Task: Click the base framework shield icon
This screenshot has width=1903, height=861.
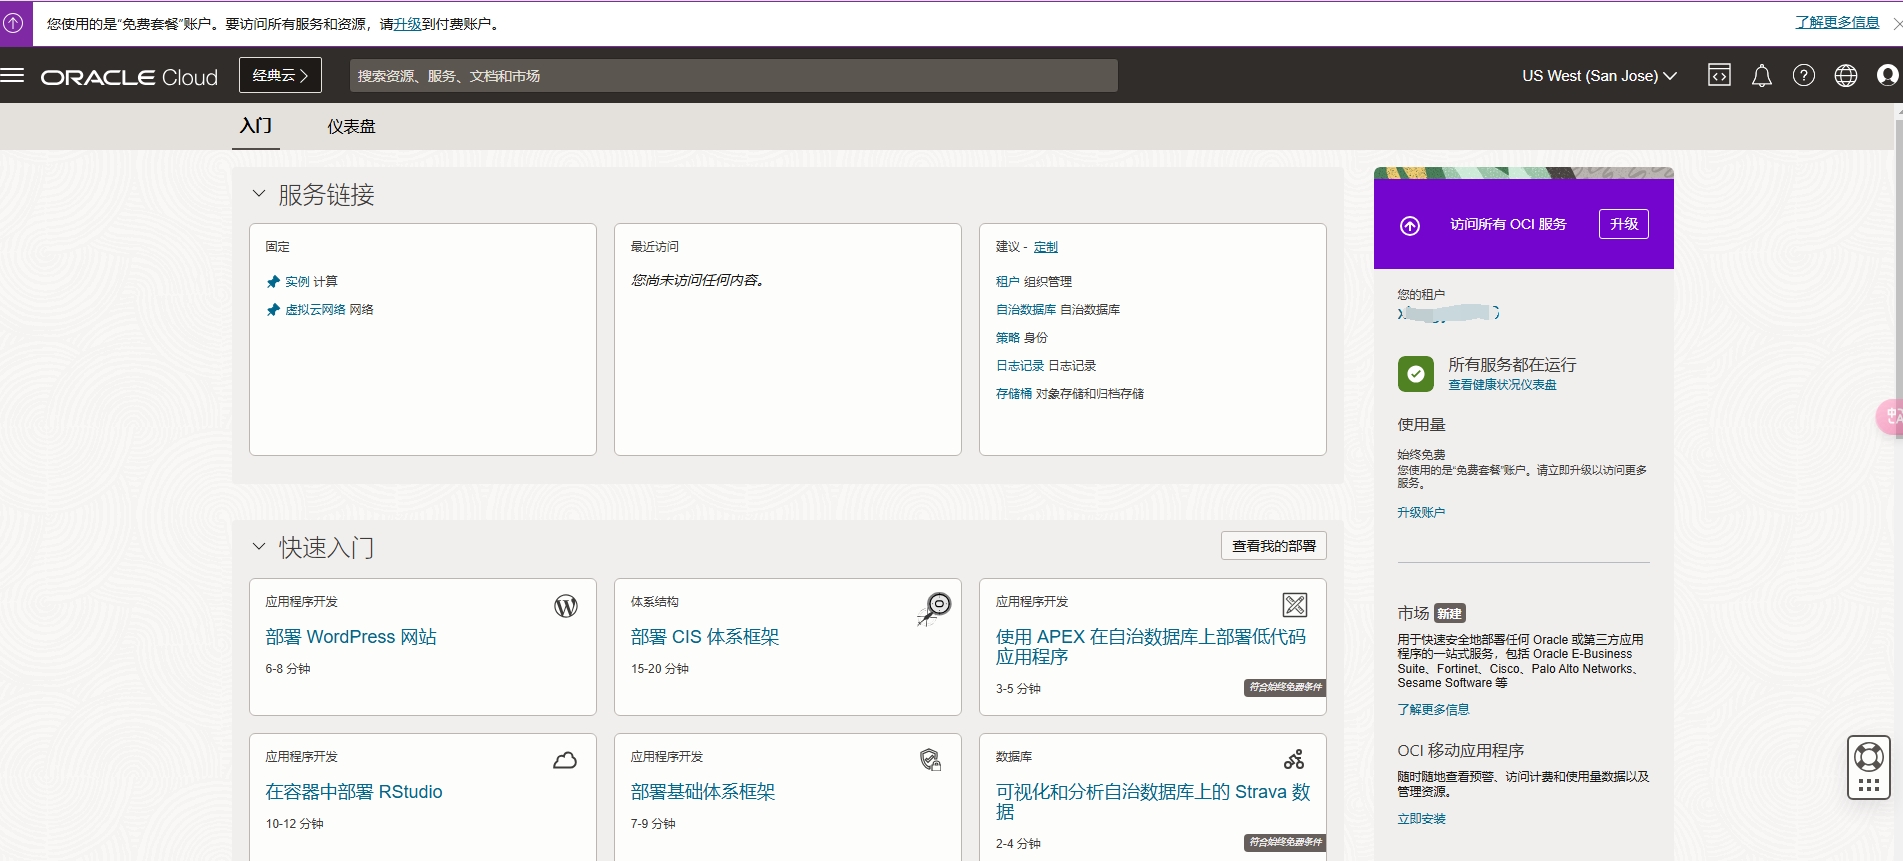Action: pyautogui.click(x=930, y=760)
